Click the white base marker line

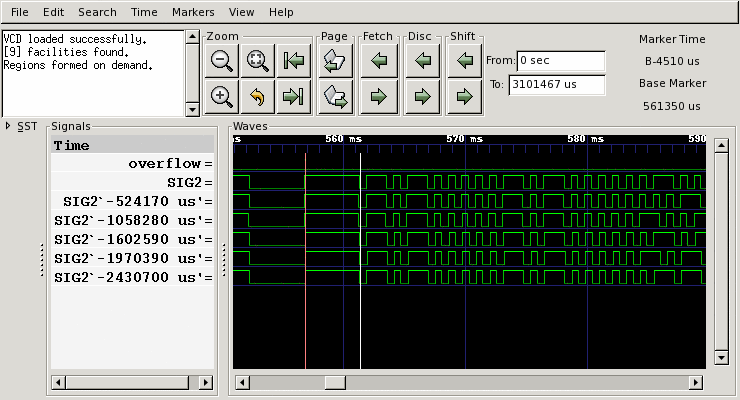tap(361, 259)
